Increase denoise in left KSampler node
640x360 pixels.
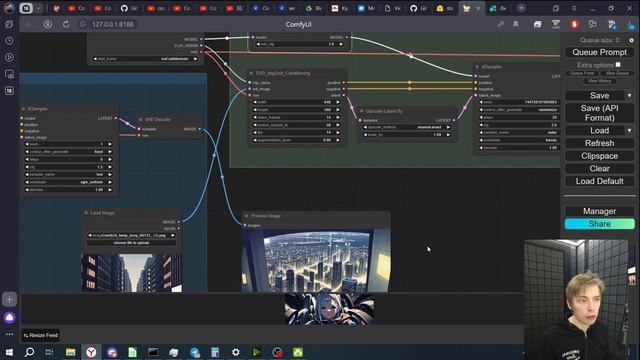(x=109, y=190)
